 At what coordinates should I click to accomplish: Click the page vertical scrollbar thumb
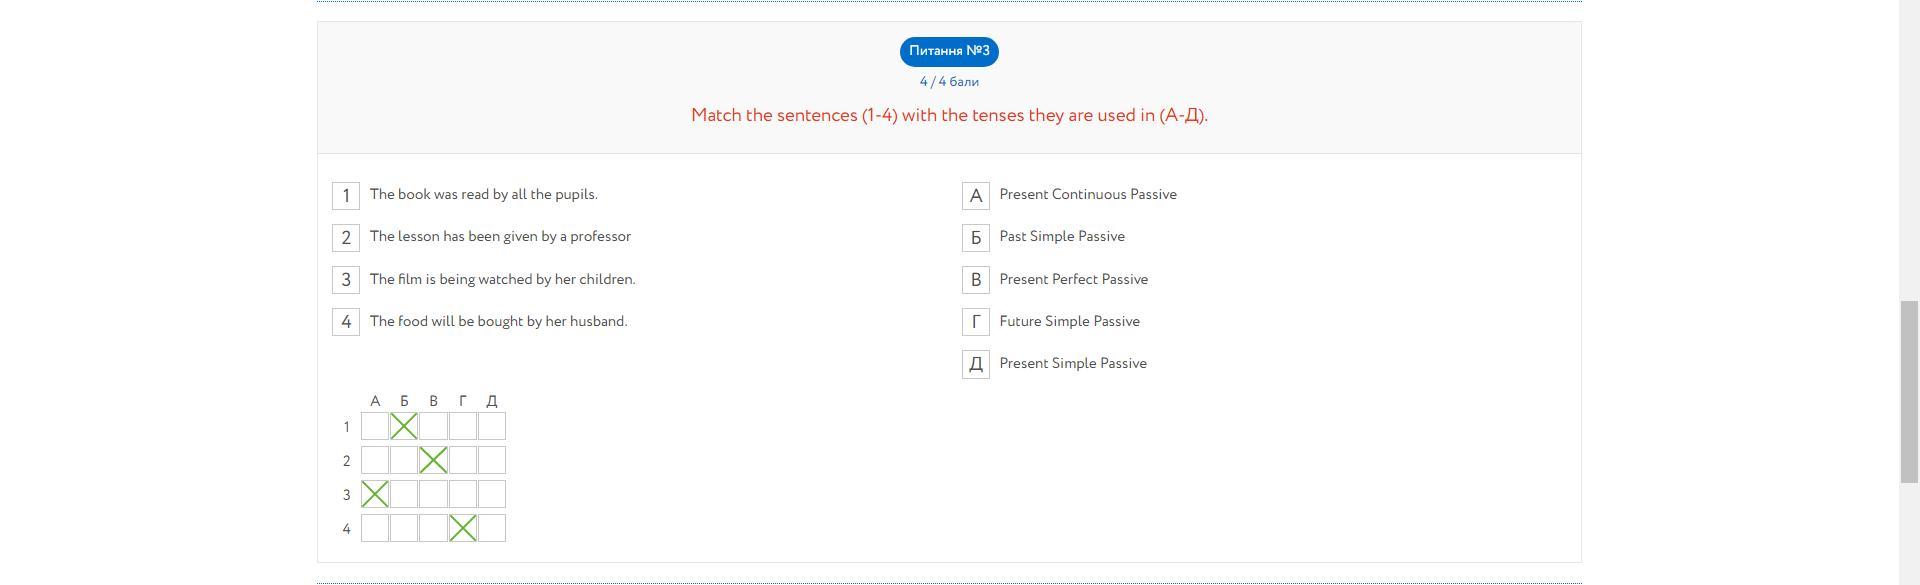coord(1909,391)
